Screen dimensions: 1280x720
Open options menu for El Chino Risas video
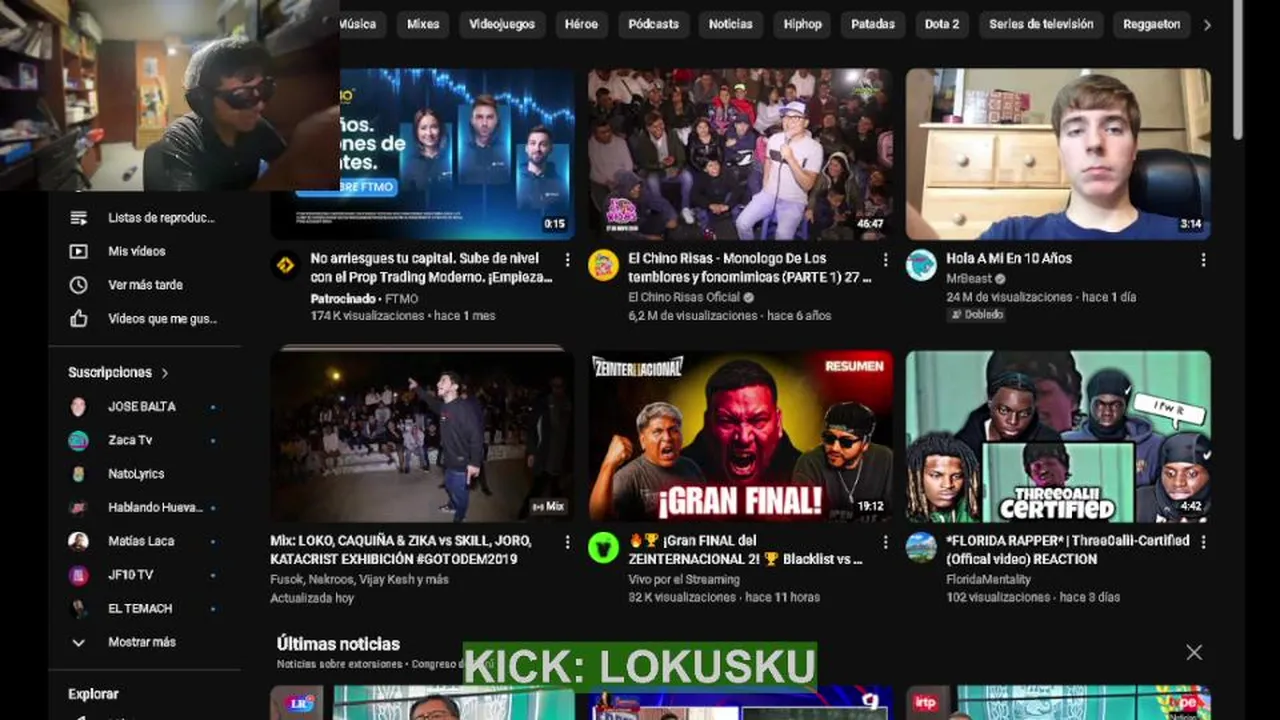point(885,260)
